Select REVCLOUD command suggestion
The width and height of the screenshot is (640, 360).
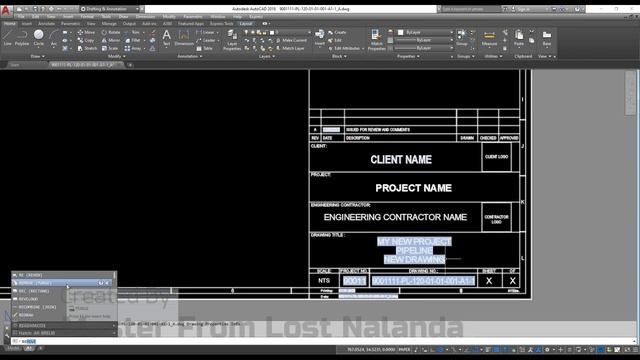[39, 299]
